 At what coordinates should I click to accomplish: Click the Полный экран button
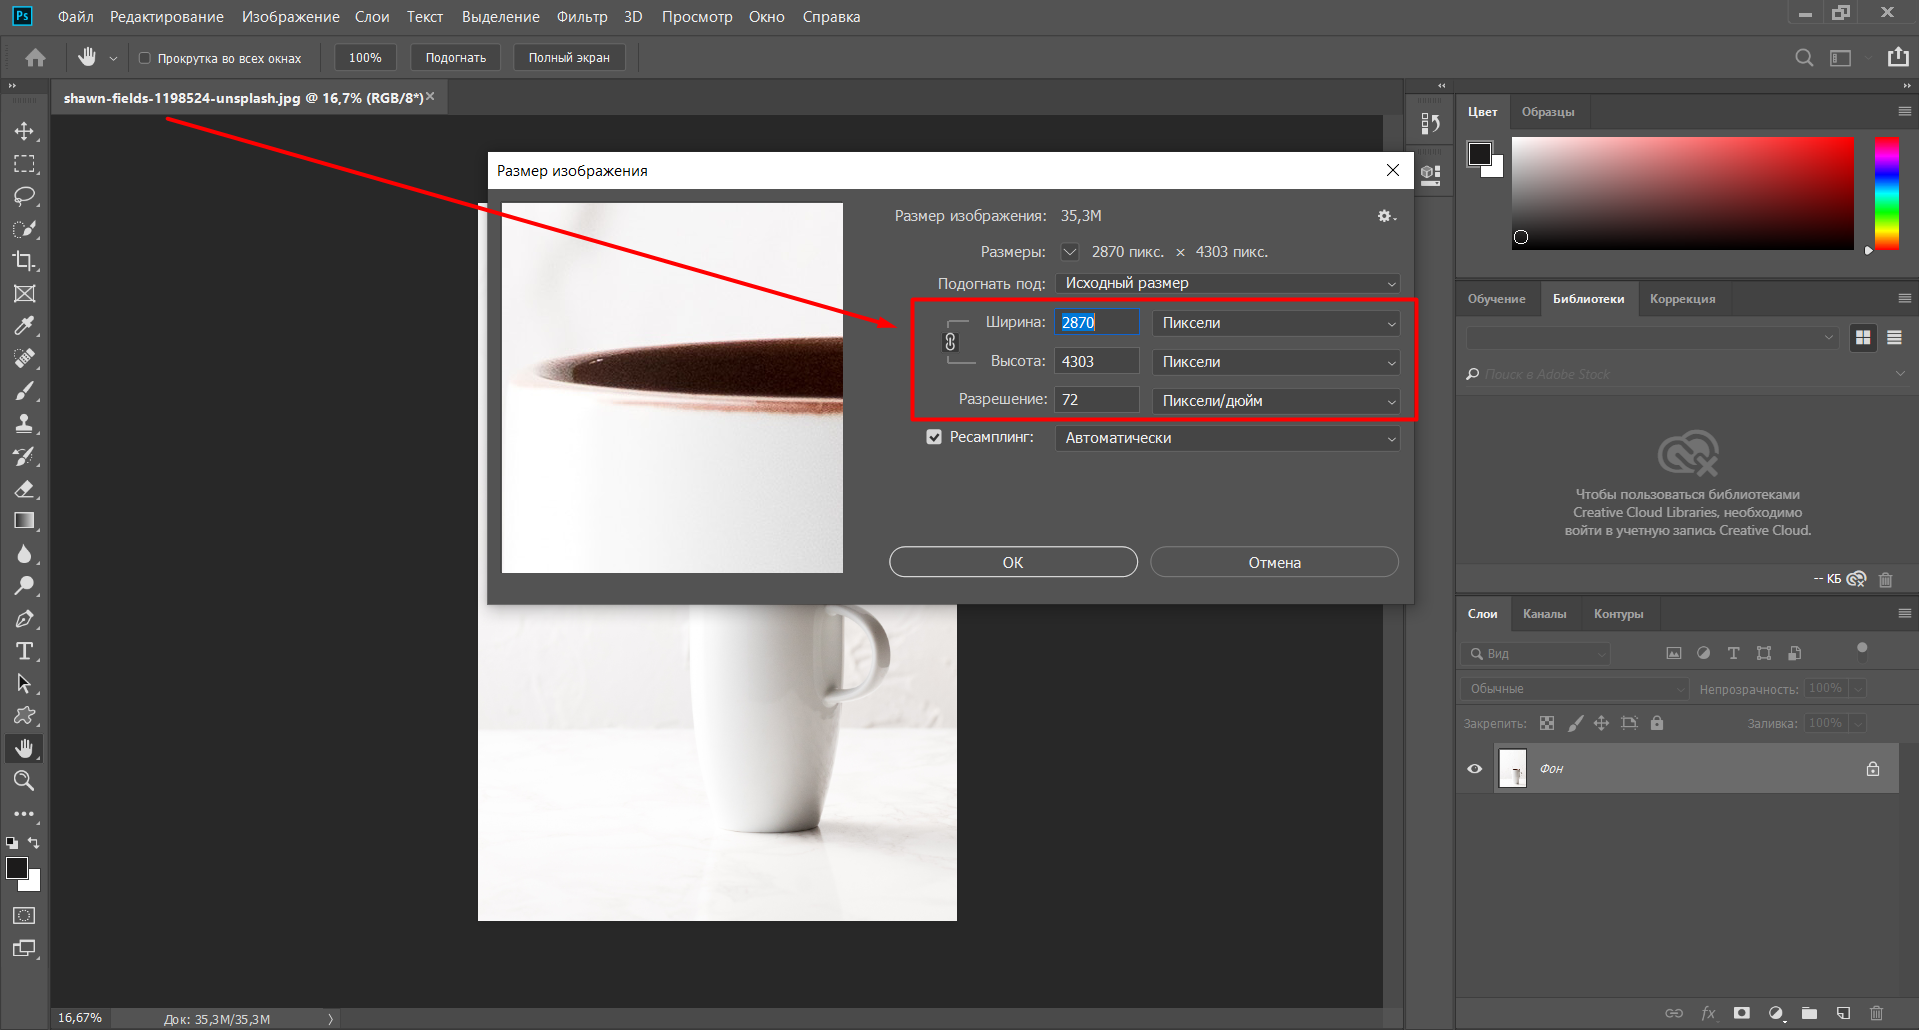pyautogui.click(x=569, y=58)
